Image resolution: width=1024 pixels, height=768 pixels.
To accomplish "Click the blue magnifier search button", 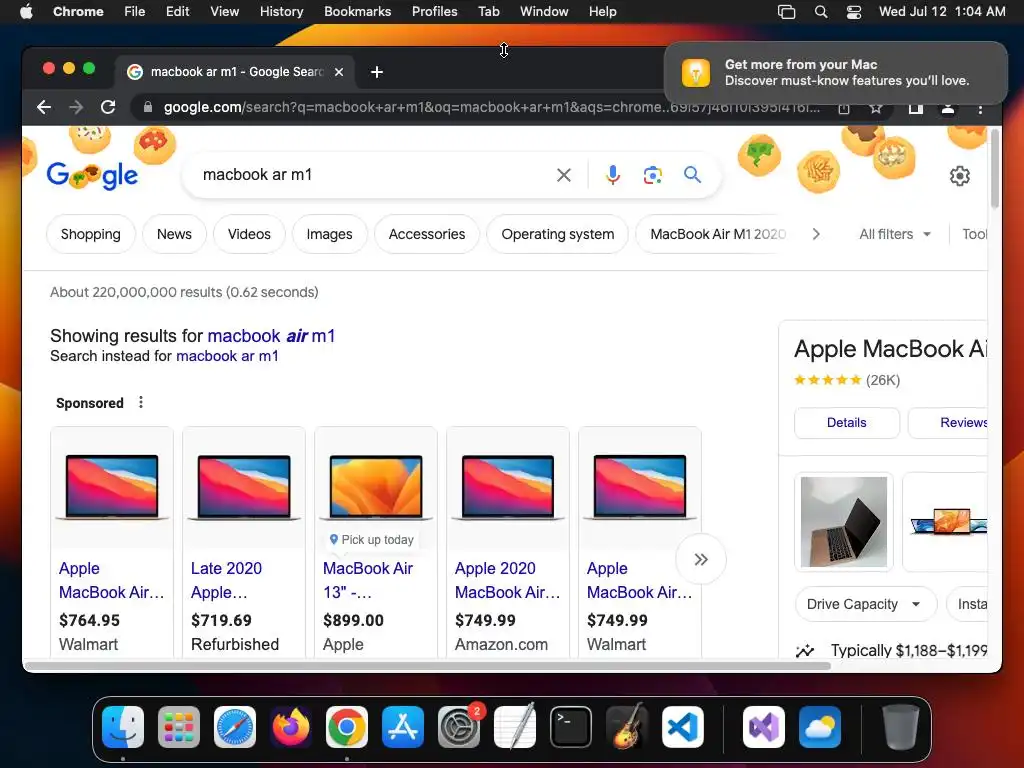I will tap(692, 174).
